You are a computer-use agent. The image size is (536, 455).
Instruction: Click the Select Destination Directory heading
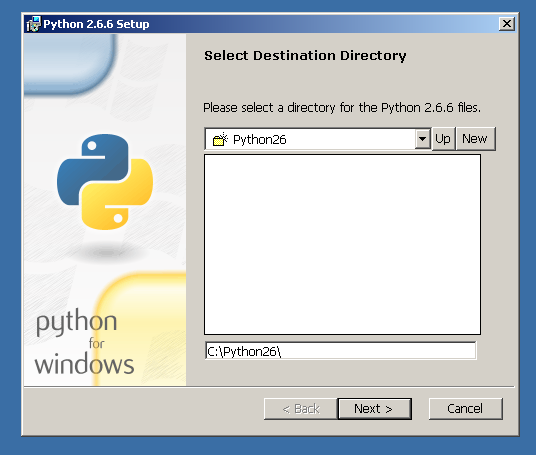tap(305, 56)
